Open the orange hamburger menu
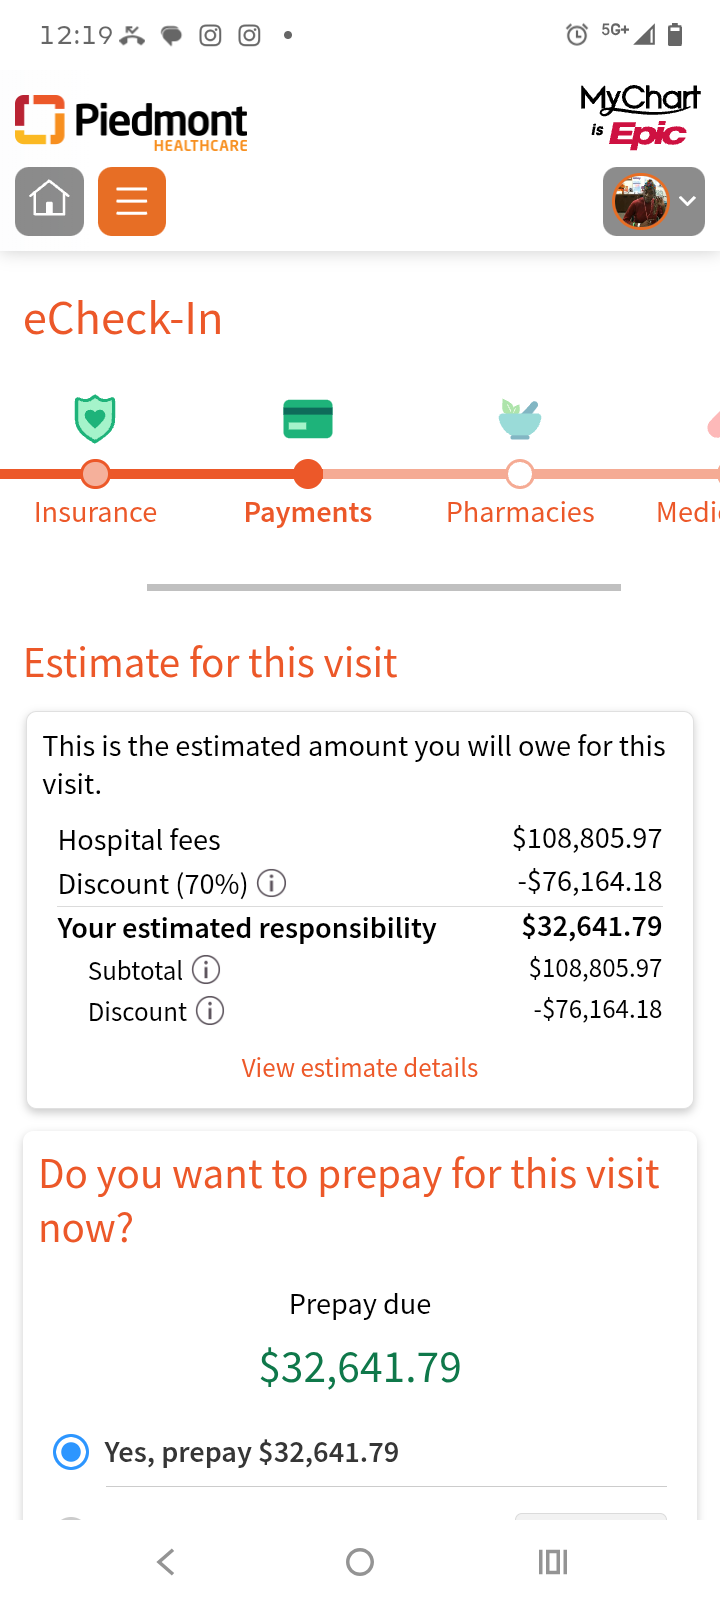720x1604 pixels. (132, 201)
